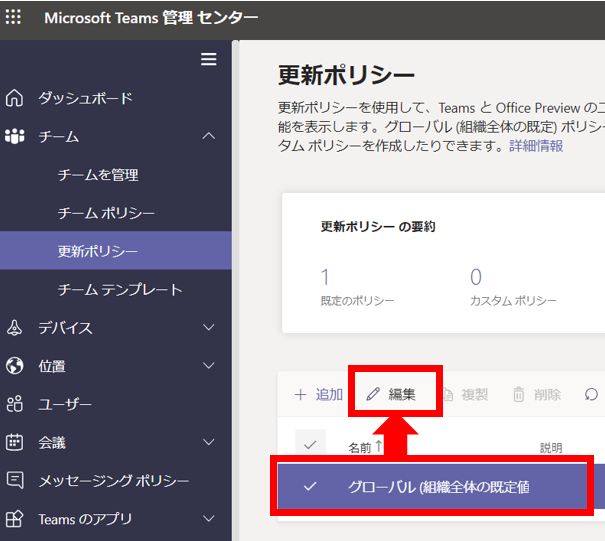Uncheck the グローバル policy row checkbox
Image resolution: width=605 pixels, height=541 pixels.
tap(310, 487)
